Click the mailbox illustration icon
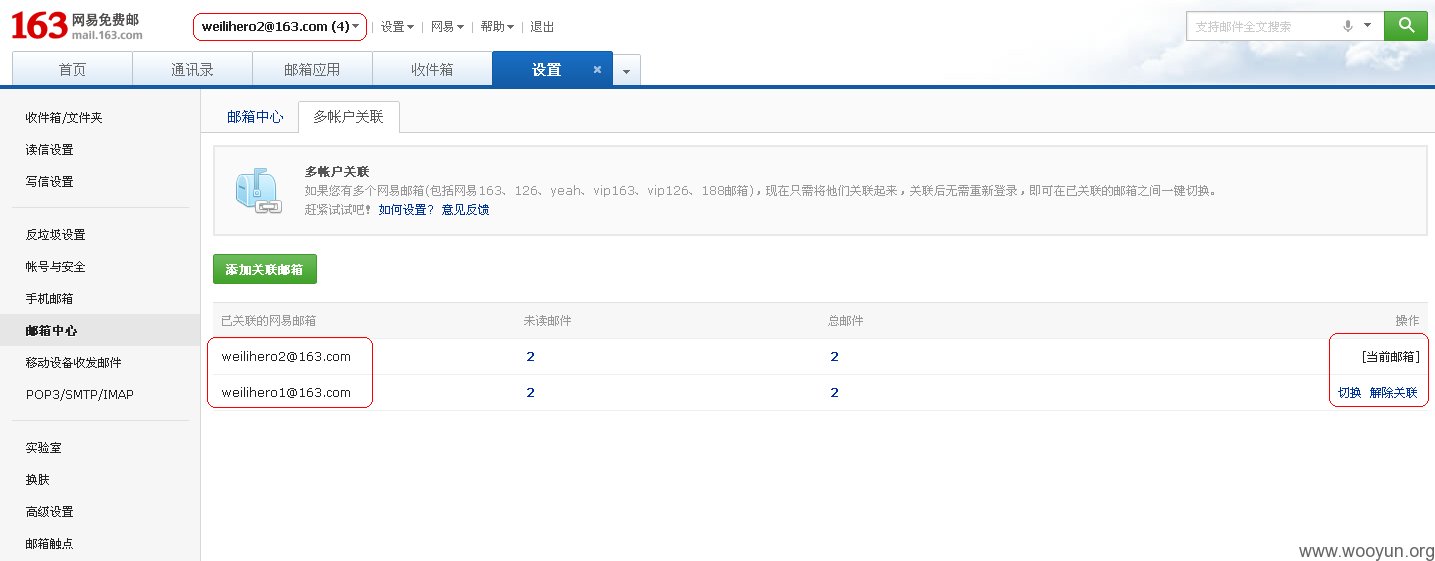Screen dimensions: 1435x561 point(258,190)
